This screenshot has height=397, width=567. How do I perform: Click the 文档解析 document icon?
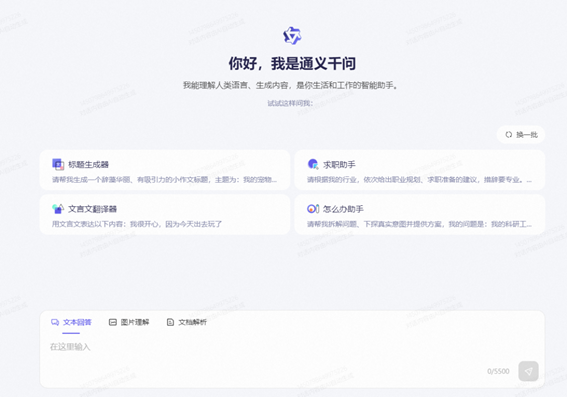(x=170, y=322)
